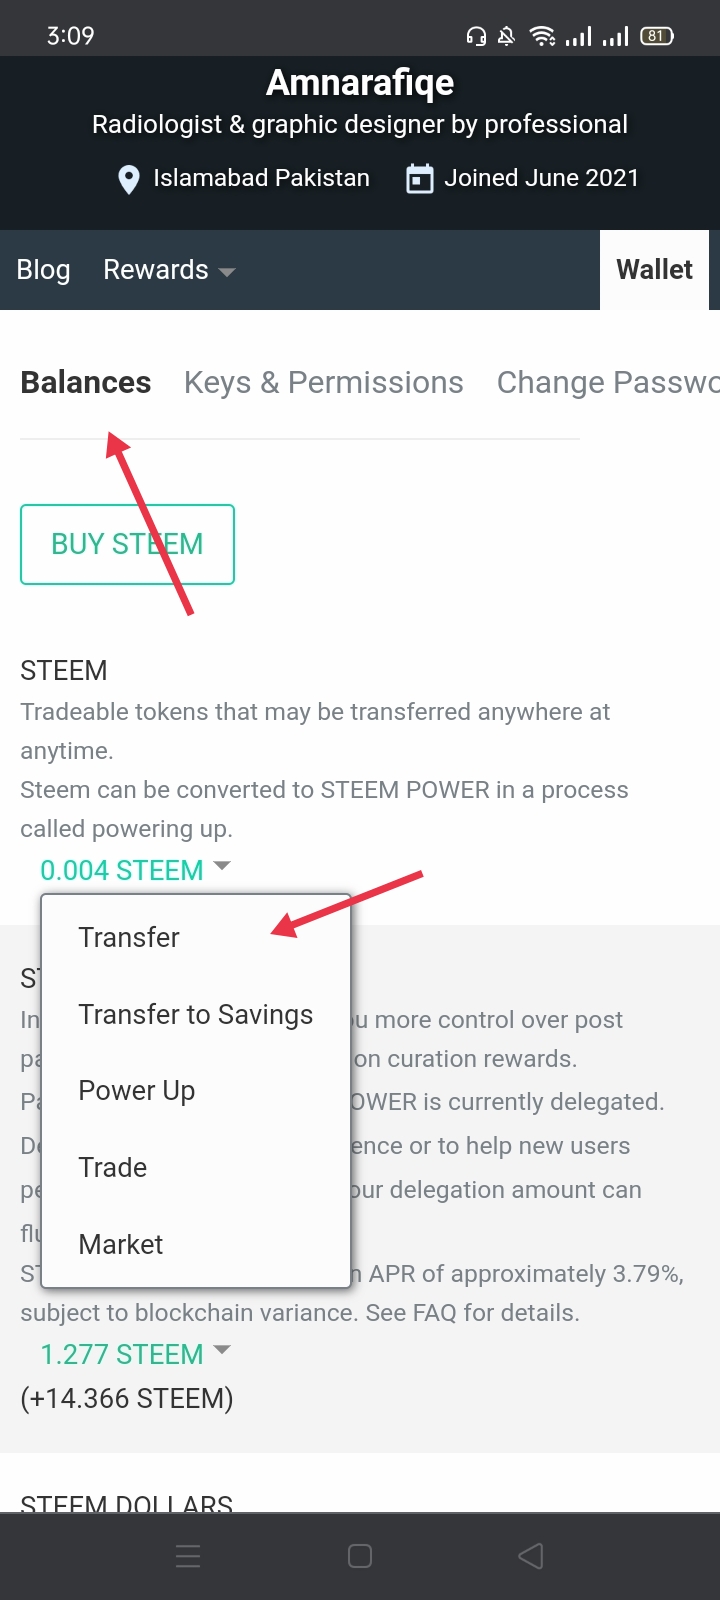Select Transfer from the STEEM menu
The height and width of the screenshot is (1600, 720).
(x=129, y=937)
